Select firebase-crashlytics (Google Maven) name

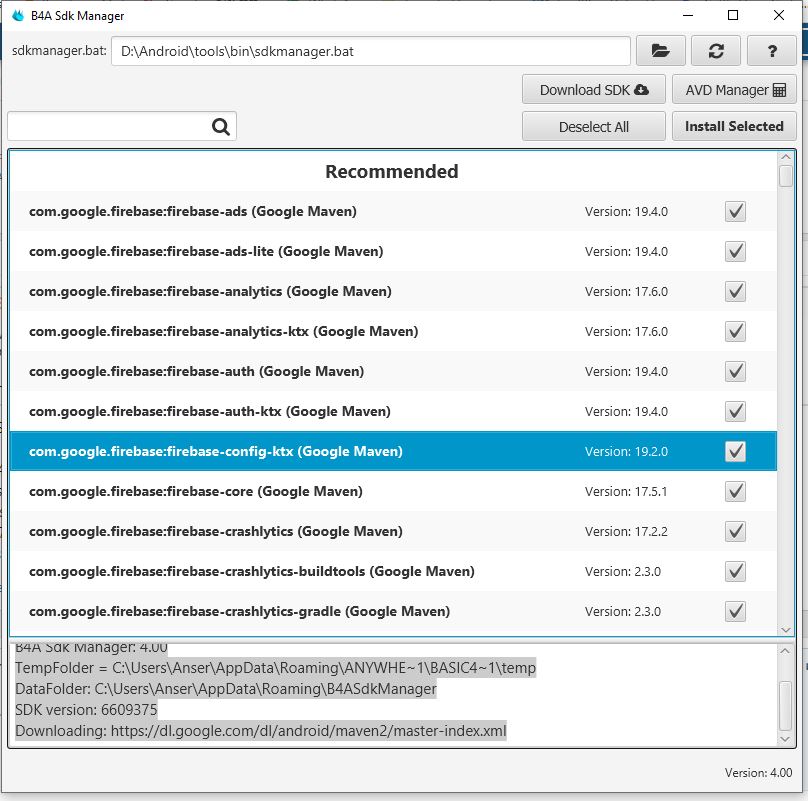coord(215,531)
